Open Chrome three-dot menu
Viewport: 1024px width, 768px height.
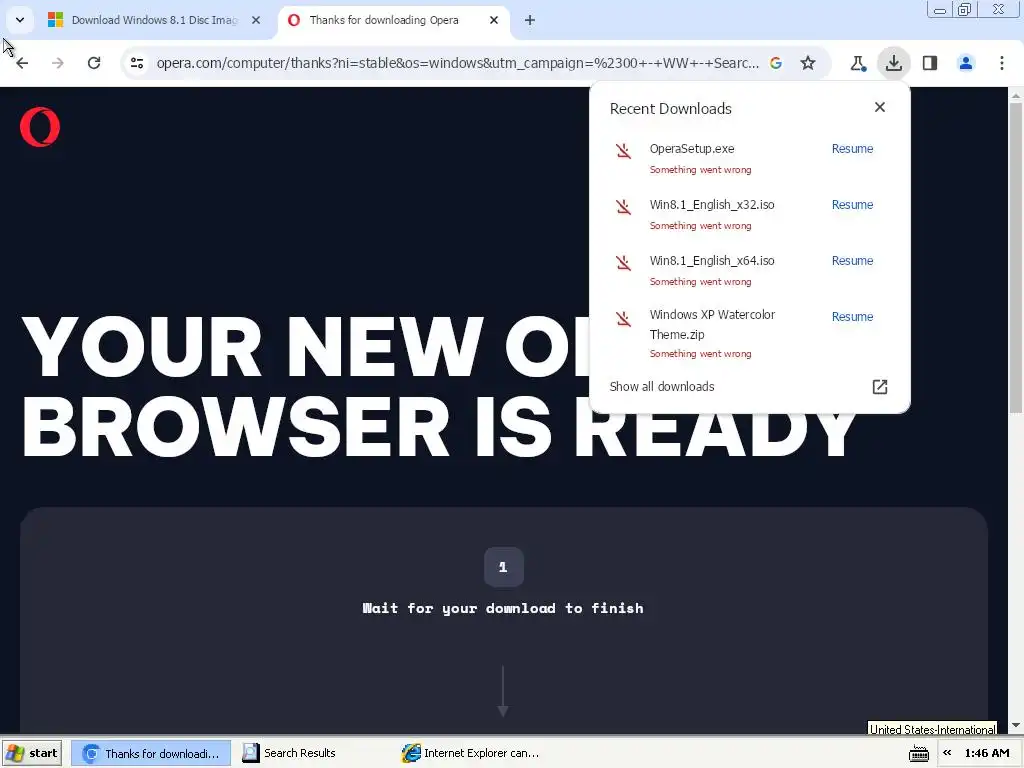[x=1002, y=63]
